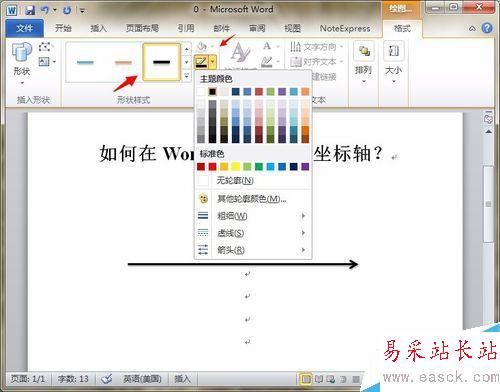This screenshot has height=392, width=500.
Task: Open 对齐文本 align text dropdown
Action: 317,62
